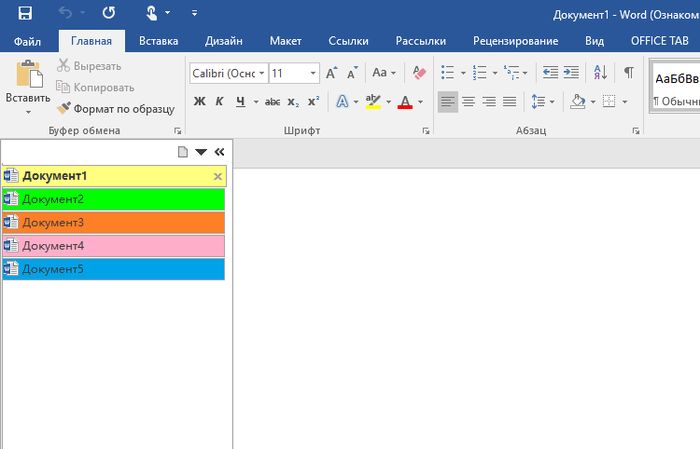Screen dimensions: 700x449
Task: Click the Sort A-Z icon
Action: [600, 73]
